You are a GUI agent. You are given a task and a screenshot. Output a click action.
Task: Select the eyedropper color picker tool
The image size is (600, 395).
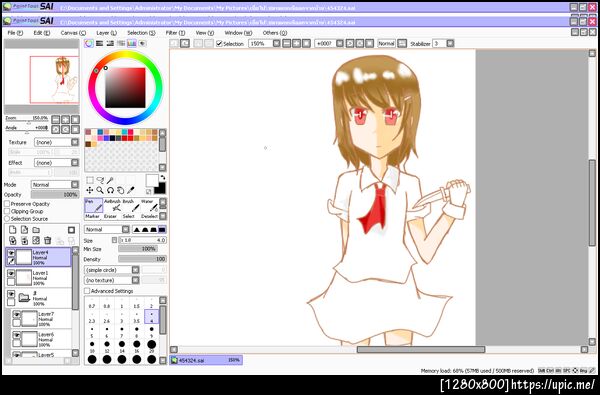click(x=130, y=190)
